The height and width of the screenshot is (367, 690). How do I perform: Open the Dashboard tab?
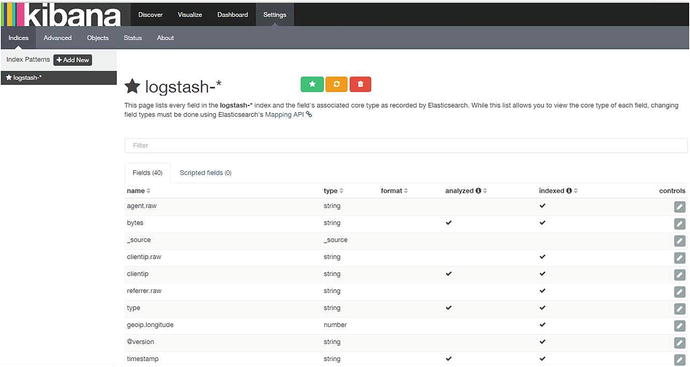[x=232, y=15]
